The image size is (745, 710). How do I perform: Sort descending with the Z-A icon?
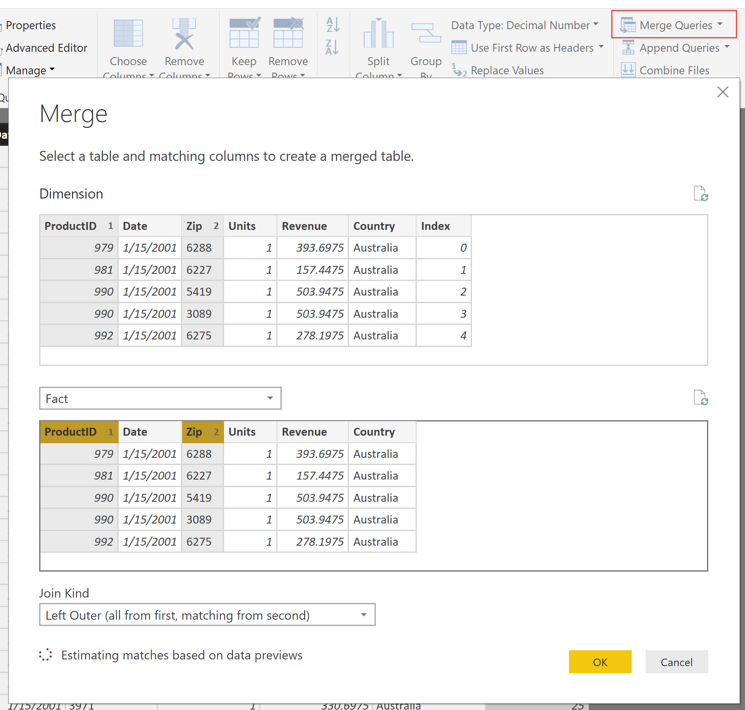point(333,47)
